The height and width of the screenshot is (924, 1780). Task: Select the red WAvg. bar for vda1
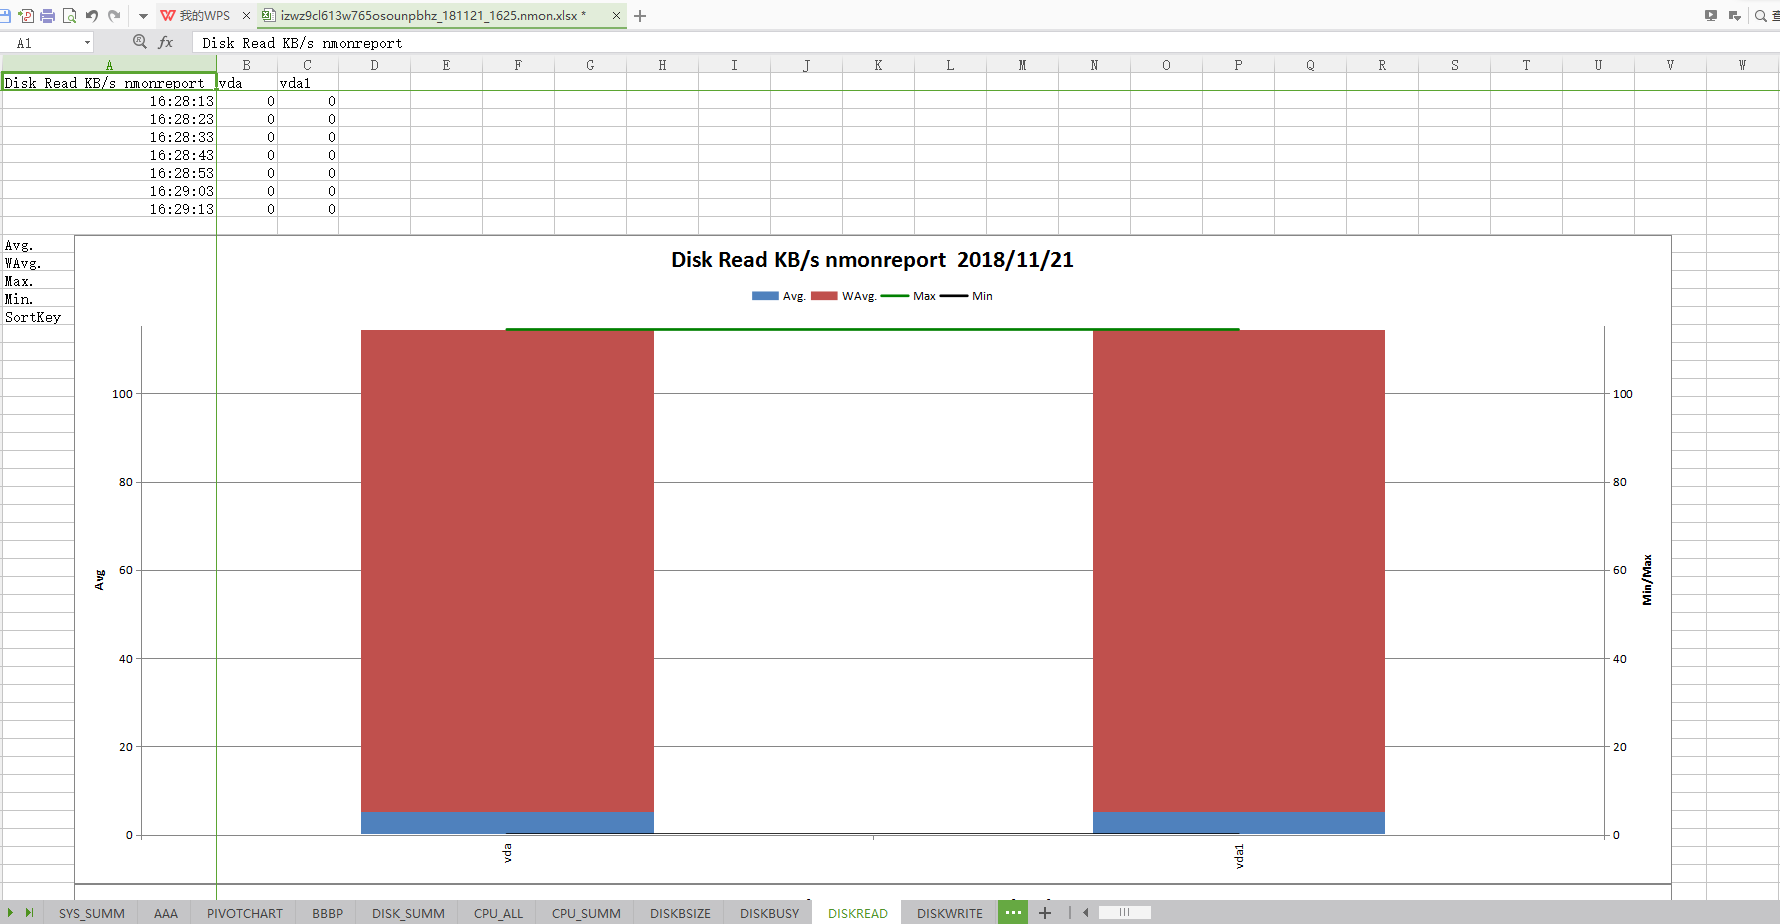1239,571
